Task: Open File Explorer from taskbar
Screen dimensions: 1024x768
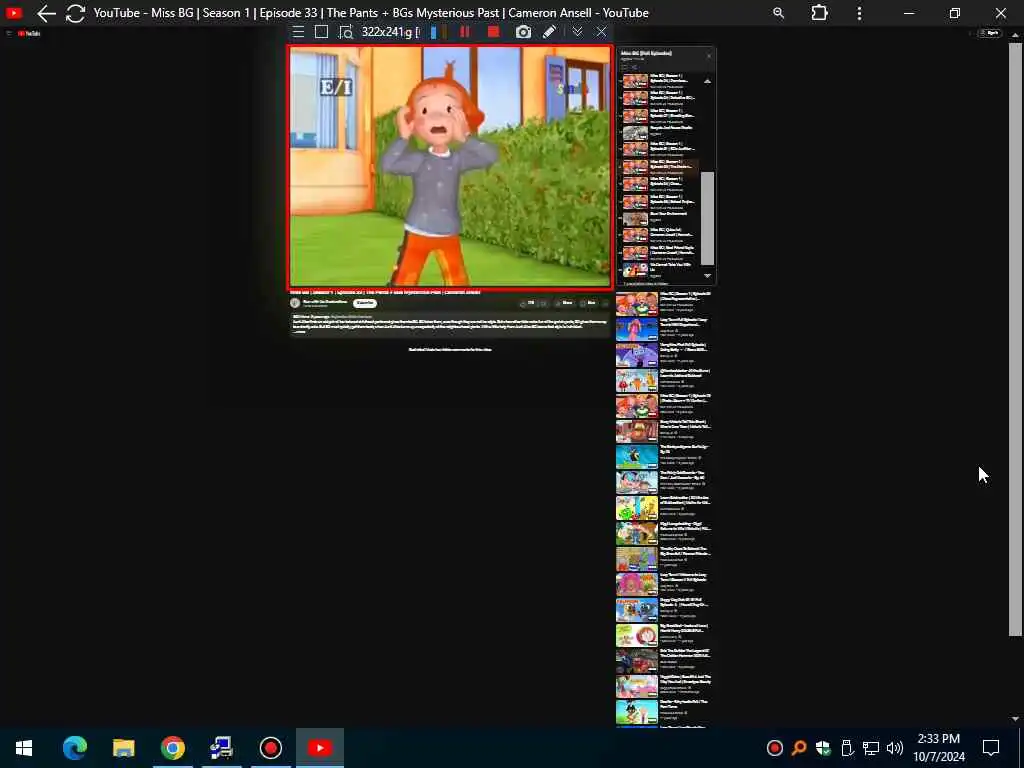Action: pyautogui.click(x=123, y=748)
